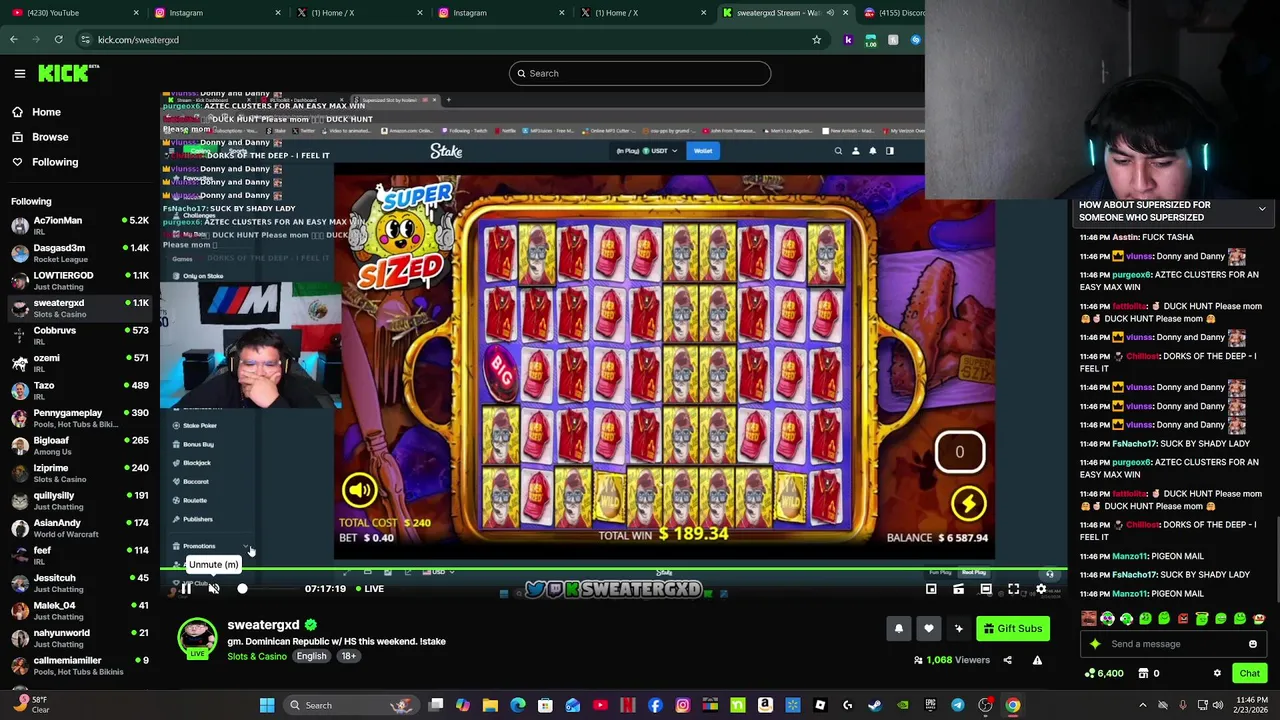Share the stream via share icon
Screen dimensions: 1280x720
(x=1007, y=660)
